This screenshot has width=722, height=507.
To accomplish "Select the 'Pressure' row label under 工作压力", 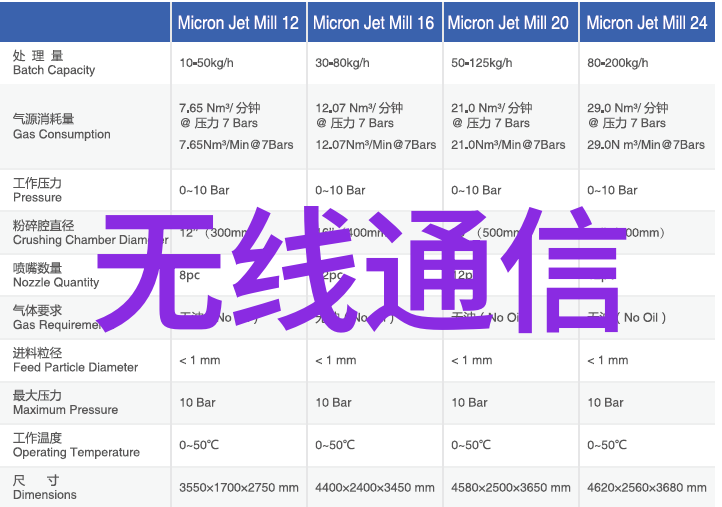I will click(x=37, y=198).
